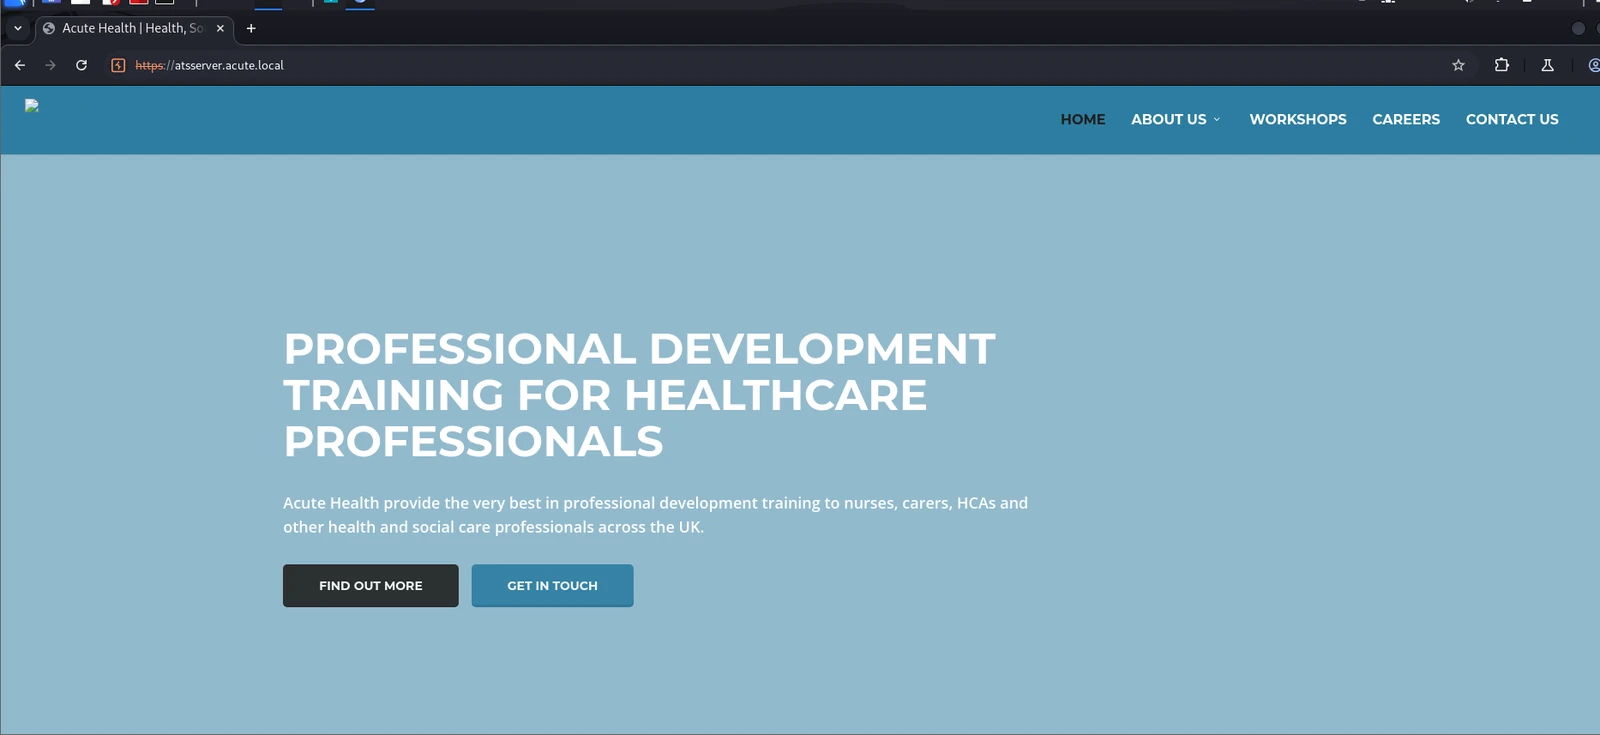Open the not-secure site info icon

[118, 65]
